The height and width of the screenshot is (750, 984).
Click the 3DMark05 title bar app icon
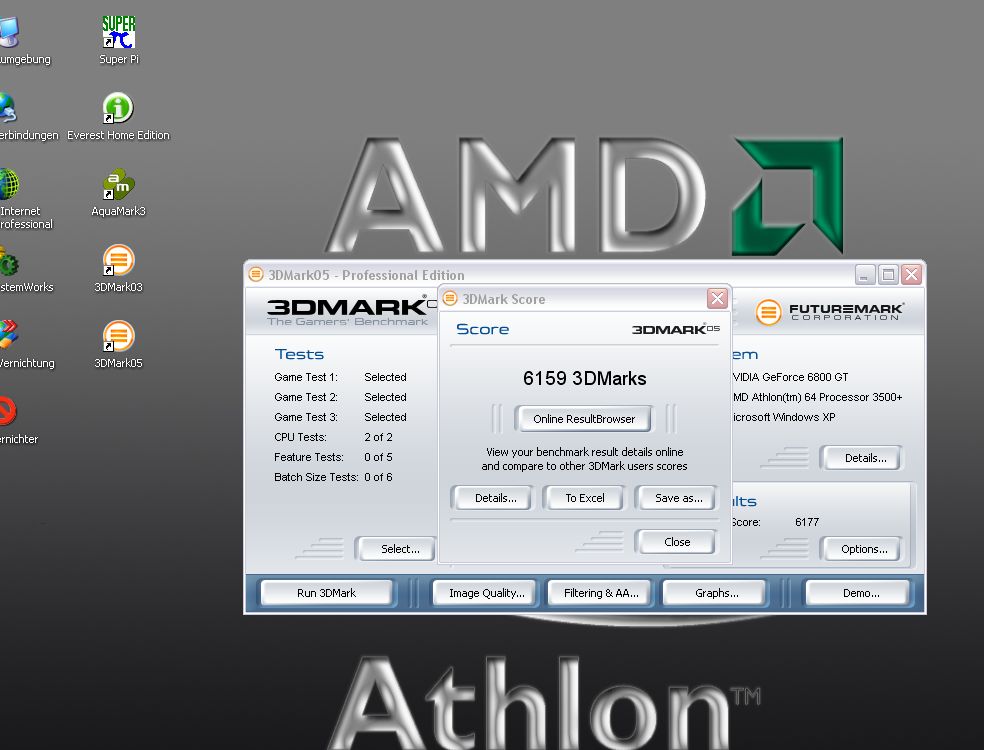point(256,274)
